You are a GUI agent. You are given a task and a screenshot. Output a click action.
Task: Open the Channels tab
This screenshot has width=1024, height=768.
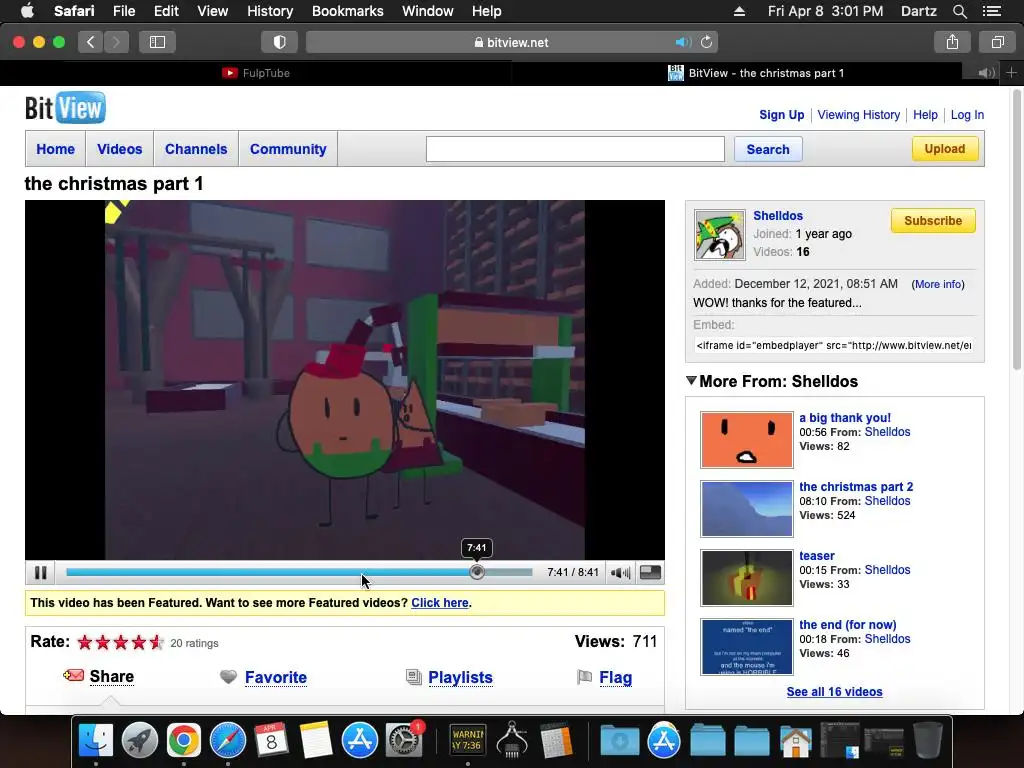coord(196,149)
